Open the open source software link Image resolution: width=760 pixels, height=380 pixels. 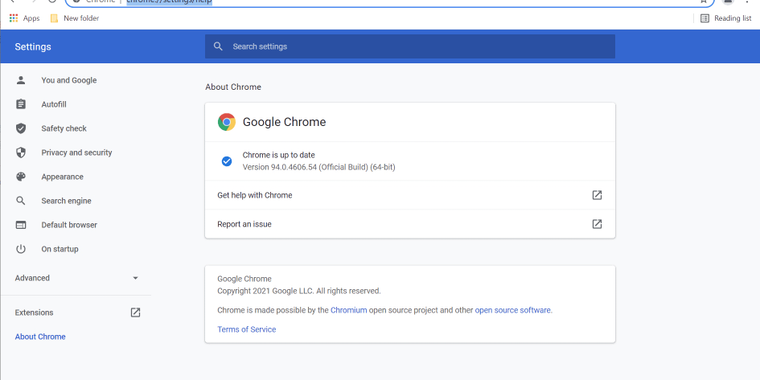pyautogui.click(x=513, y=310)
